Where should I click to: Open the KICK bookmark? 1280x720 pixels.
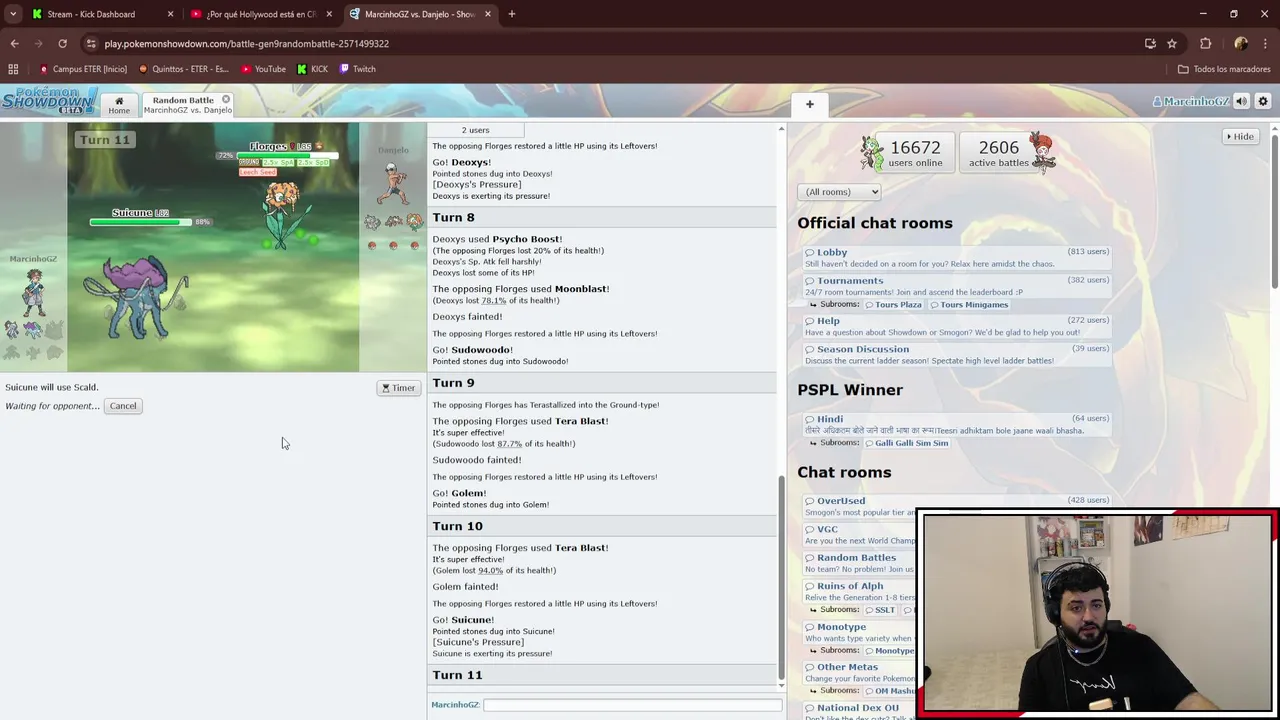[313, 69]
